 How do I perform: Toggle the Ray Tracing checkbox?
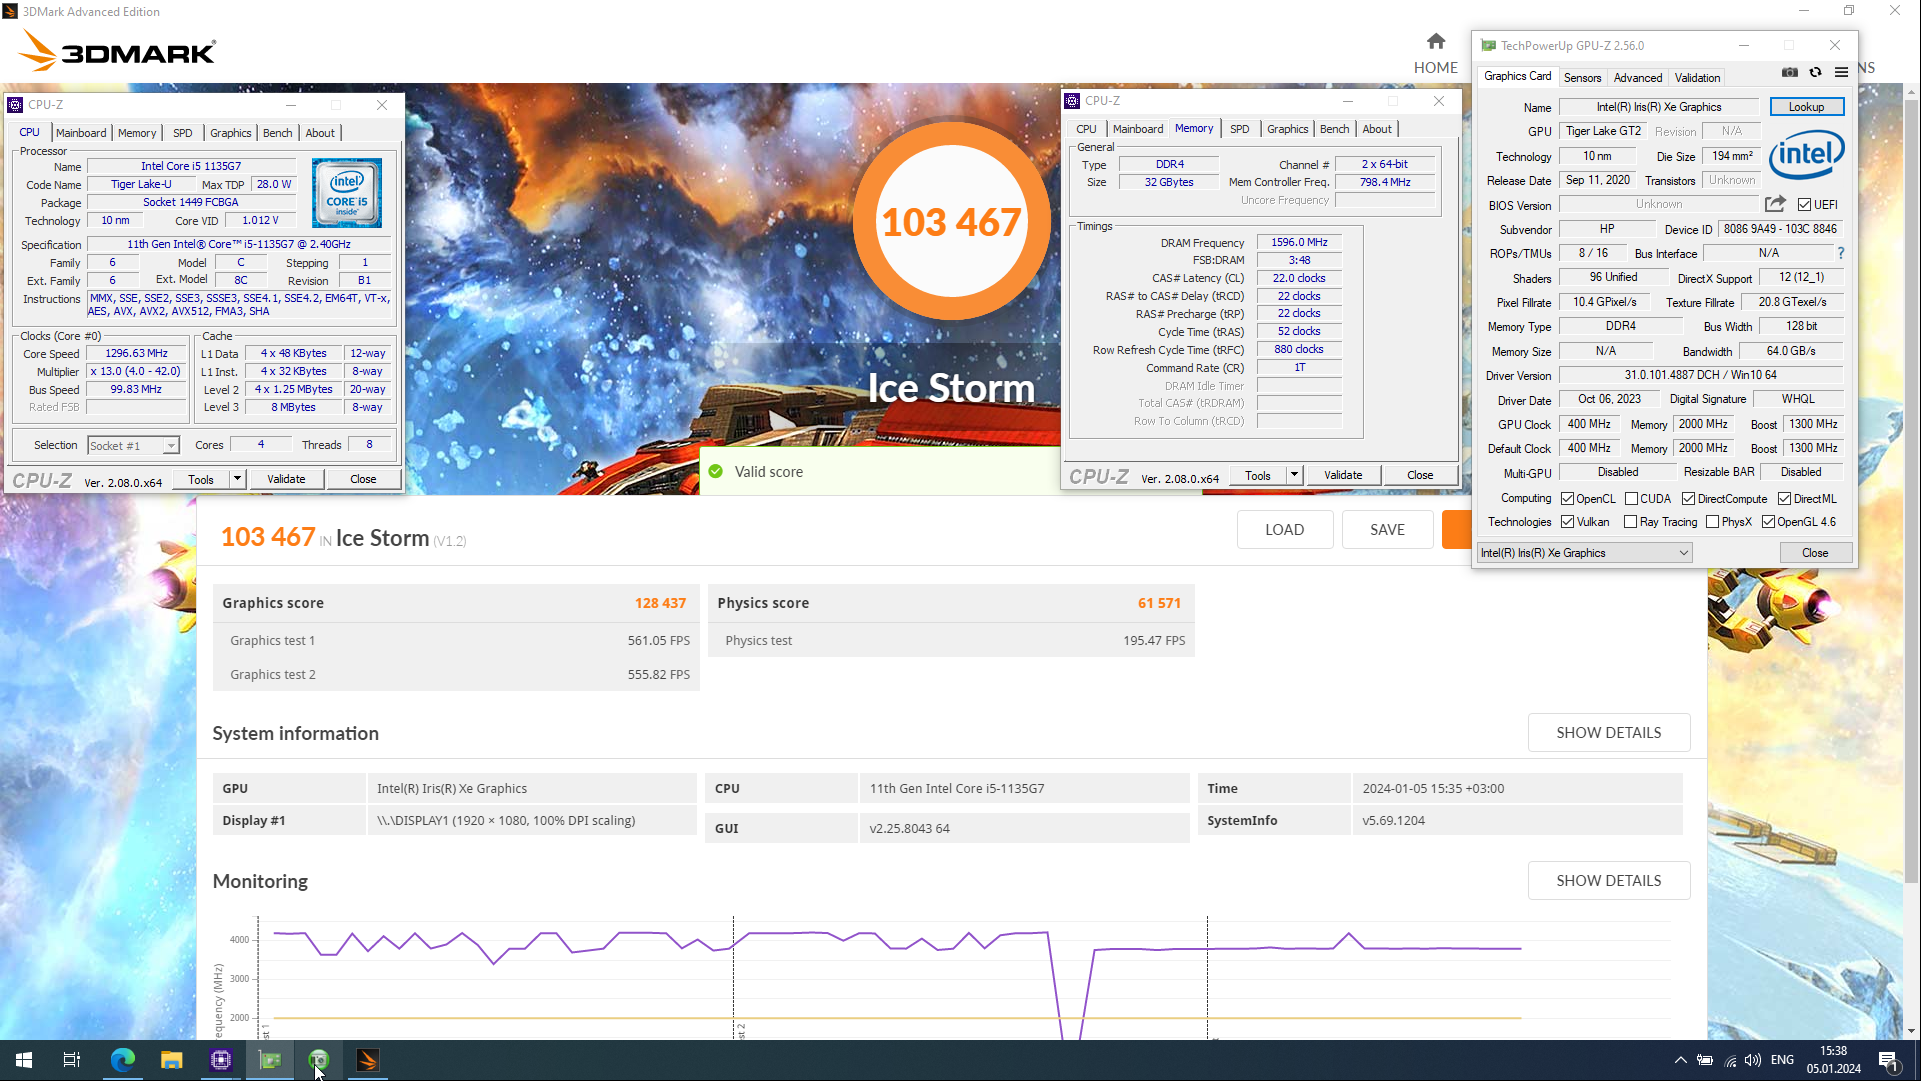click(x=1630, y=522)
